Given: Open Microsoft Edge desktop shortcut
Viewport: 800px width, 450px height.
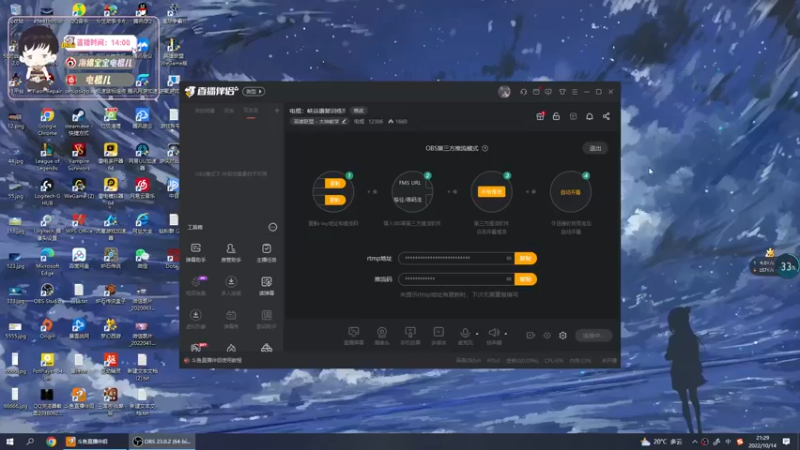Looking at the screenshot, I should coord(47,262).
